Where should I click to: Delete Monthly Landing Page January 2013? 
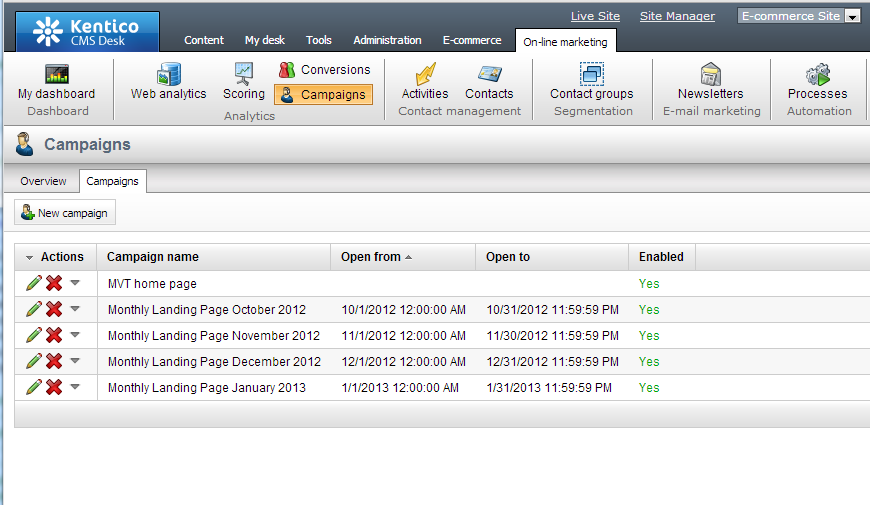click(x=54, y=387)
